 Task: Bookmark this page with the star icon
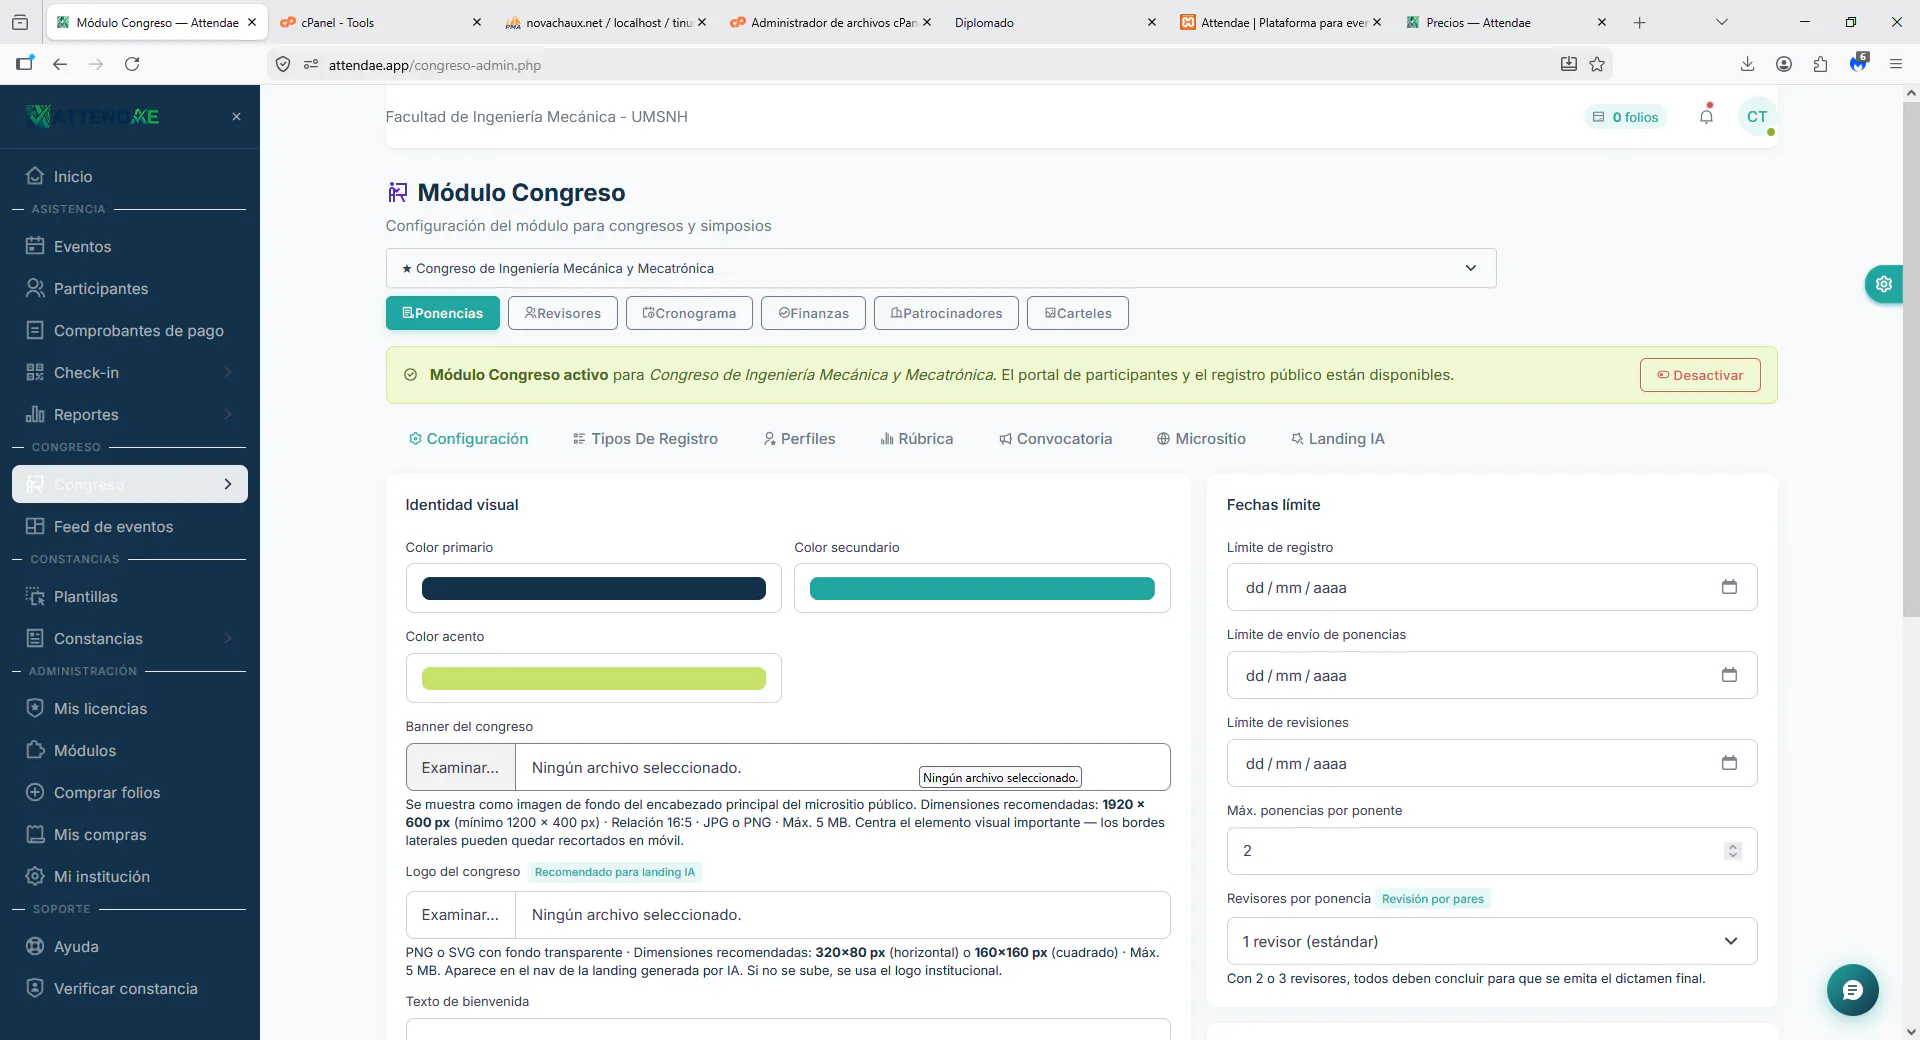click(1597, 64)
